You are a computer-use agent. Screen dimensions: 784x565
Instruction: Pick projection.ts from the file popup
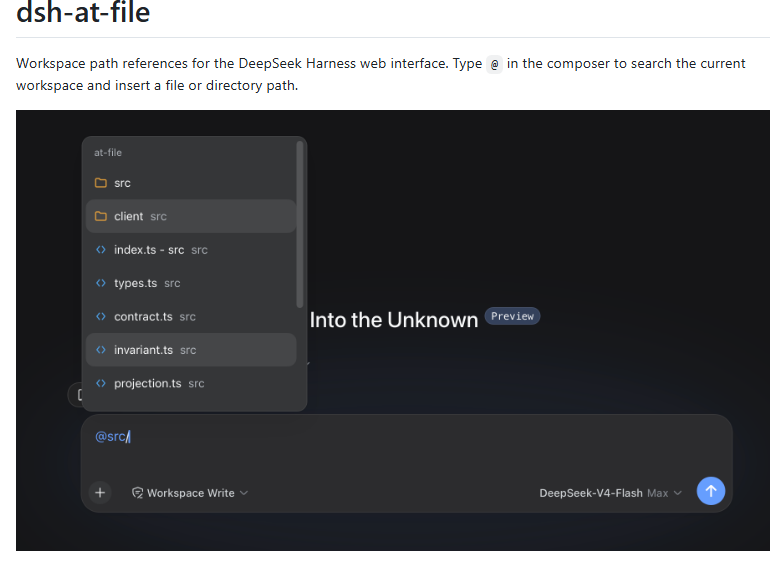[191, 384]
